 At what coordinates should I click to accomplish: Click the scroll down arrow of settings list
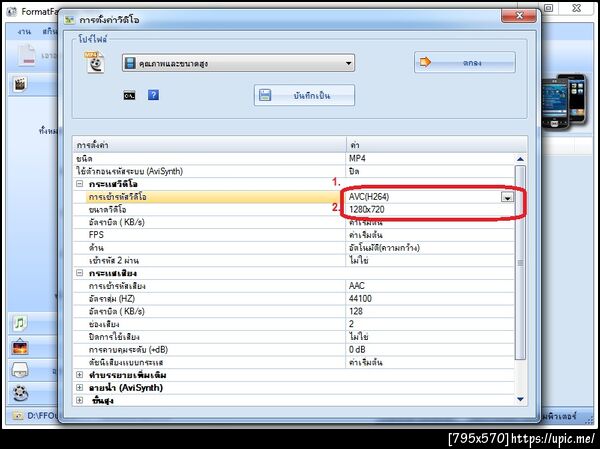(x=520, y=399)
